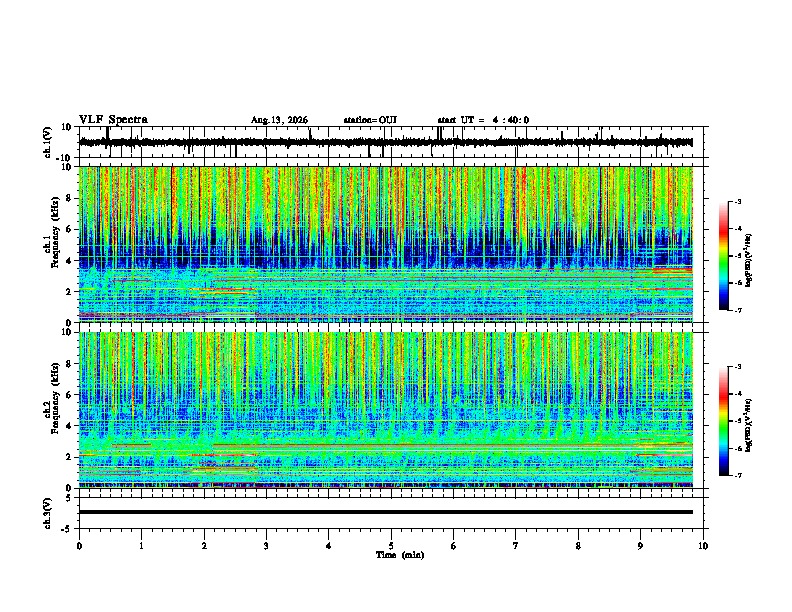Click the Time (min) axis label
792x612 pixels.
pos(400,555)
